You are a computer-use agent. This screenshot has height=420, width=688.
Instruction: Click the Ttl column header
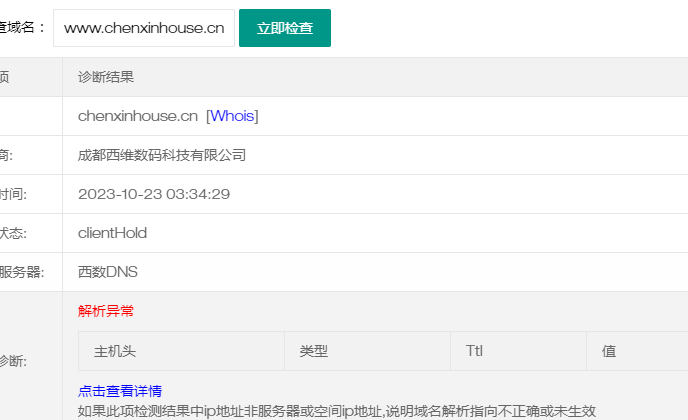474,352
